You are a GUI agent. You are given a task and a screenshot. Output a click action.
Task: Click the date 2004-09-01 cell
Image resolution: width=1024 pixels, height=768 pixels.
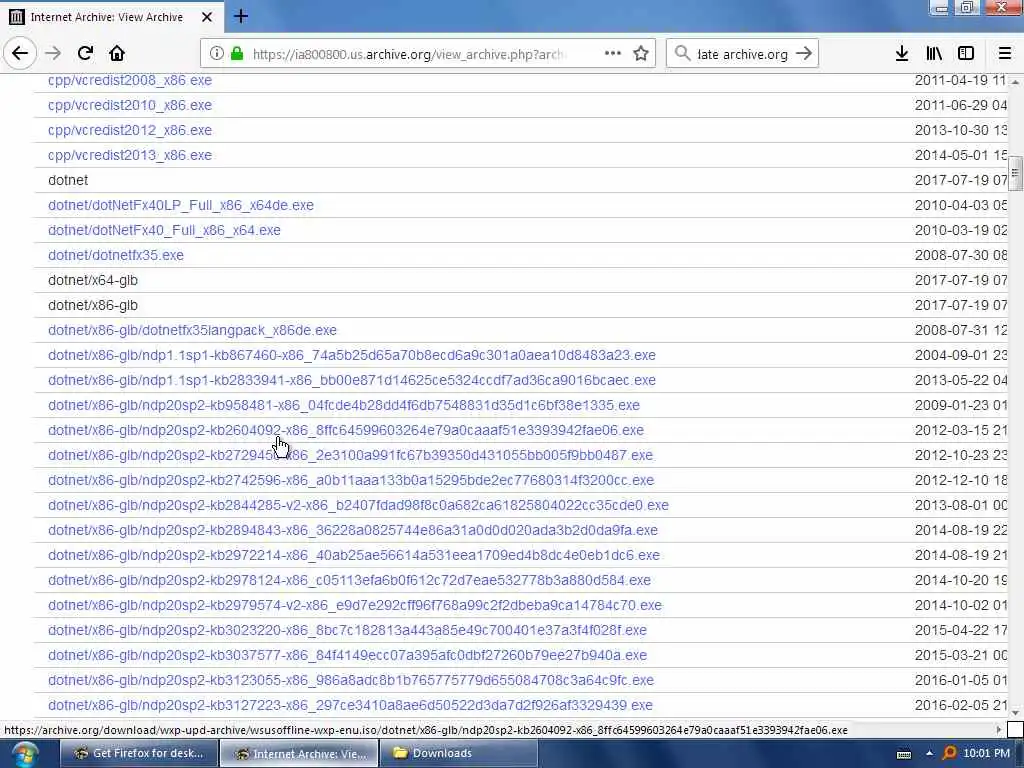pyautogui.click(x=961, y=355)
